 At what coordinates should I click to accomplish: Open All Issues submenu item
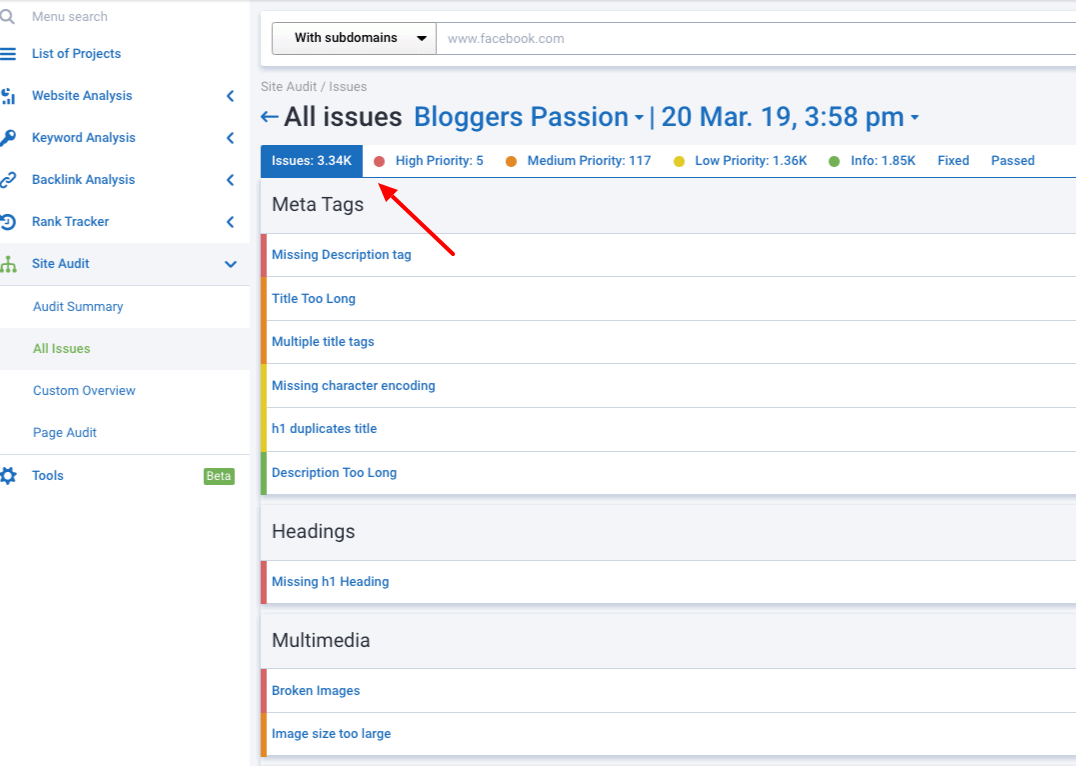click(x=62, y=349)
